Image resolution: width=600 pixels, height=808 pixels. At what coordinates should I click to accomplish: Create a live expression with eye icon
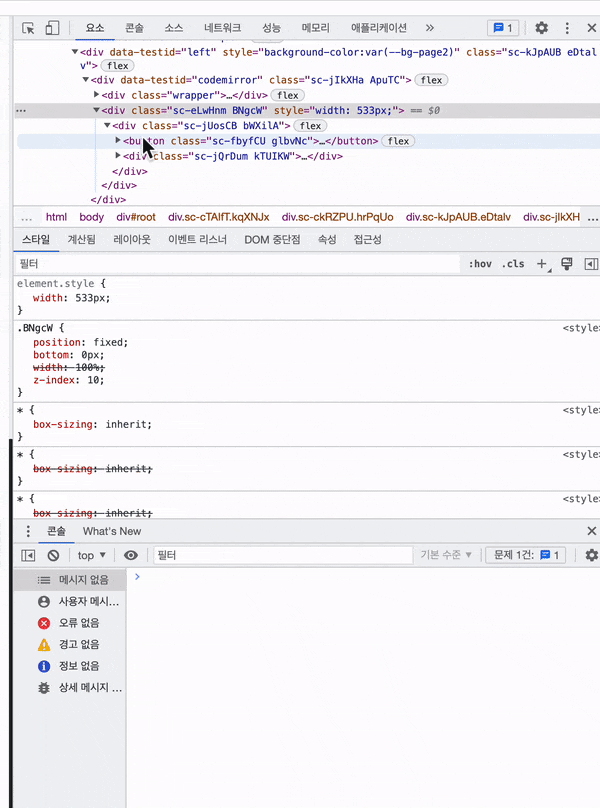(x=131, y=555)
